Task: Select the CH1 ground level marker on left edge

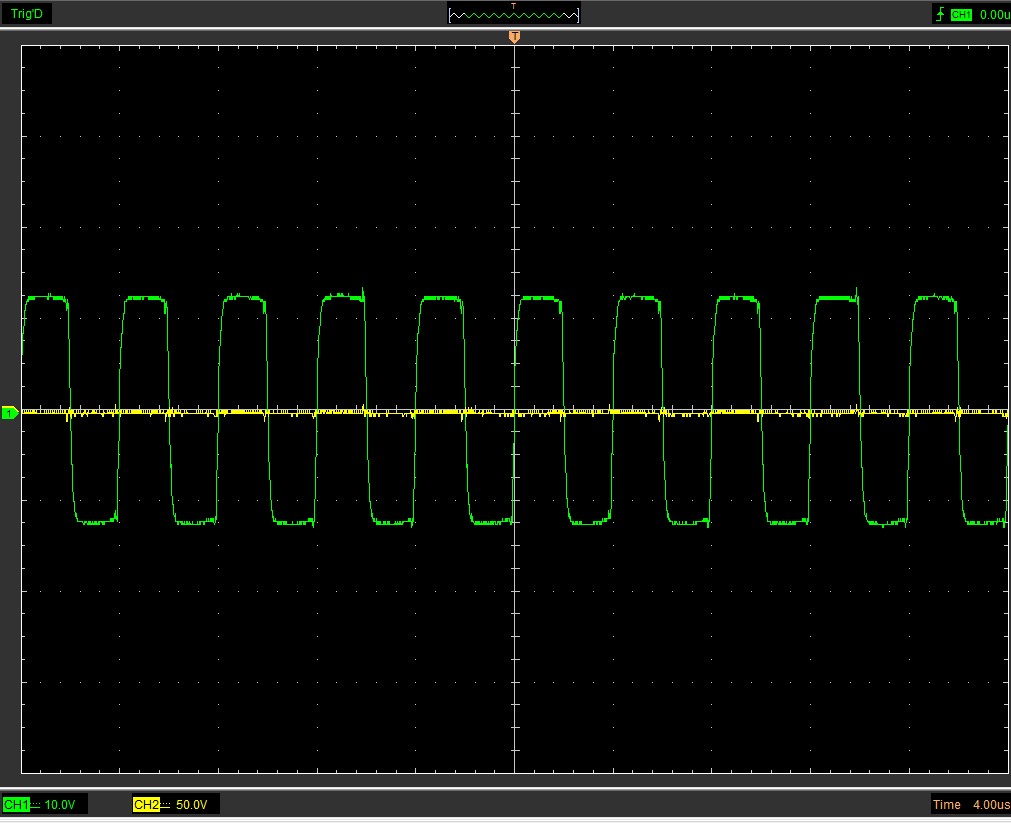Action: click(10, 412)
